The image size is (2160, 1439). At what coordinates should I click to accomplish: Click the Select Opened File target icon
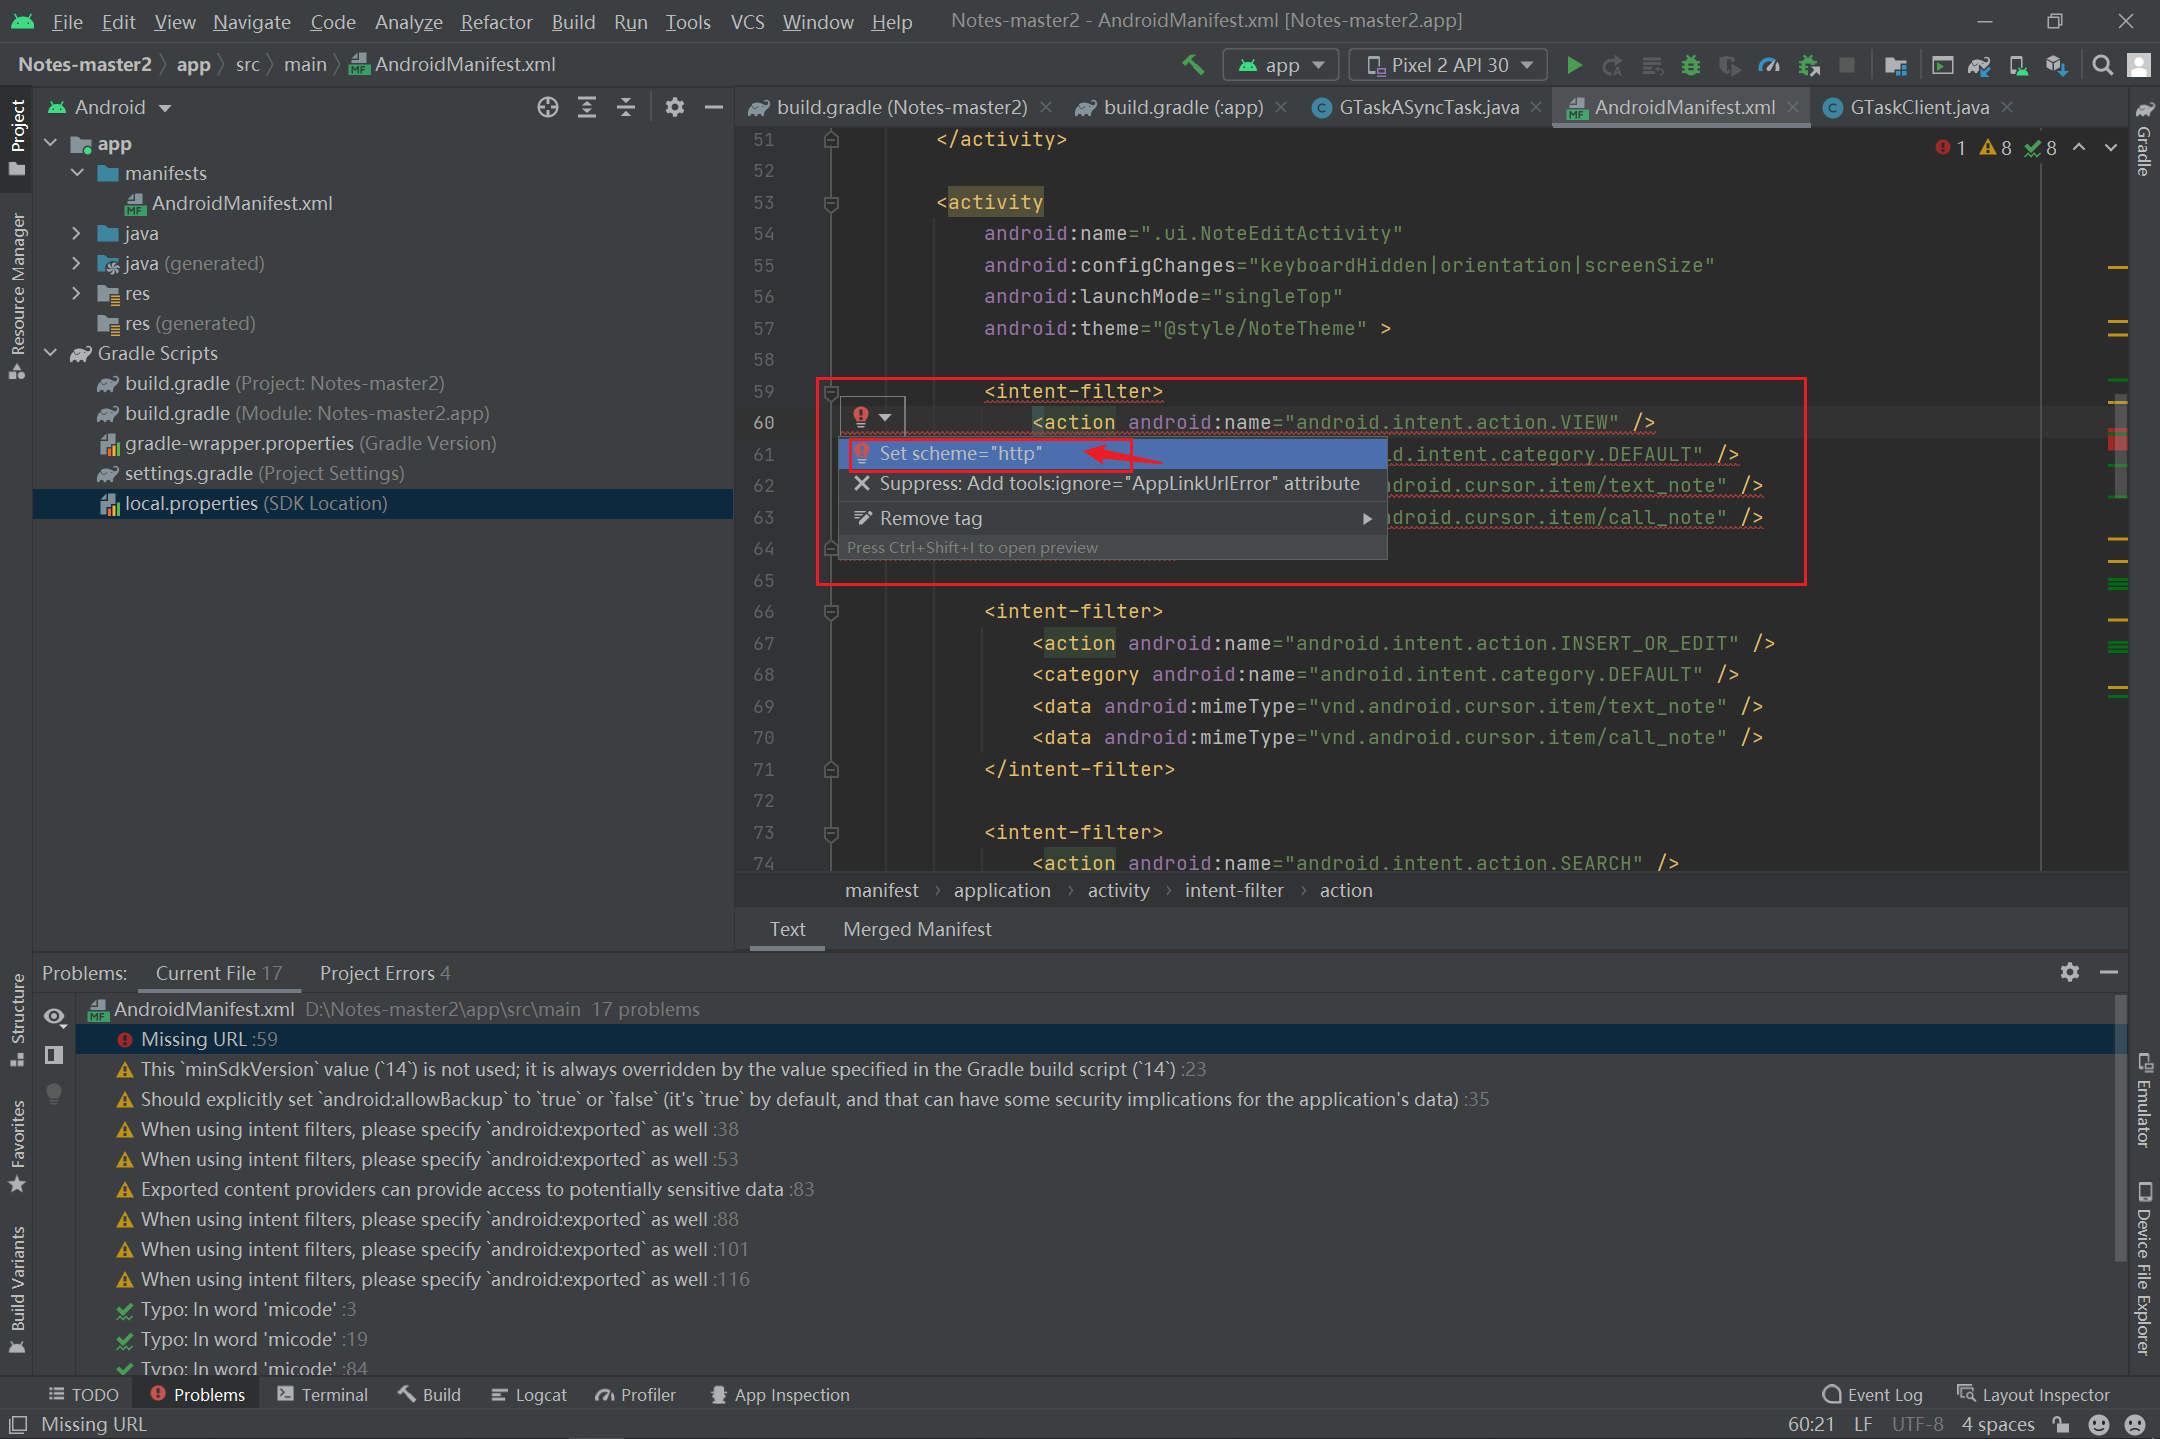(x=548, y=107)
